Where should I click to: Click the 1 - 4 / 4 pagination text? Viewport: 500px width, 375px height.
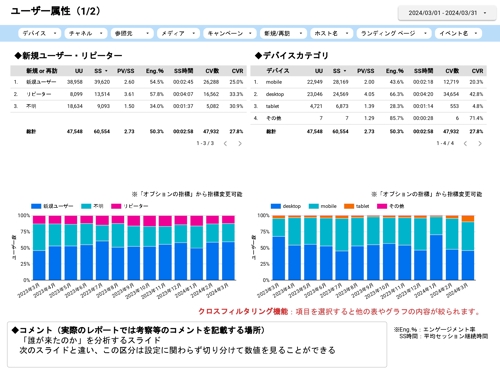[x=445, y=143]
